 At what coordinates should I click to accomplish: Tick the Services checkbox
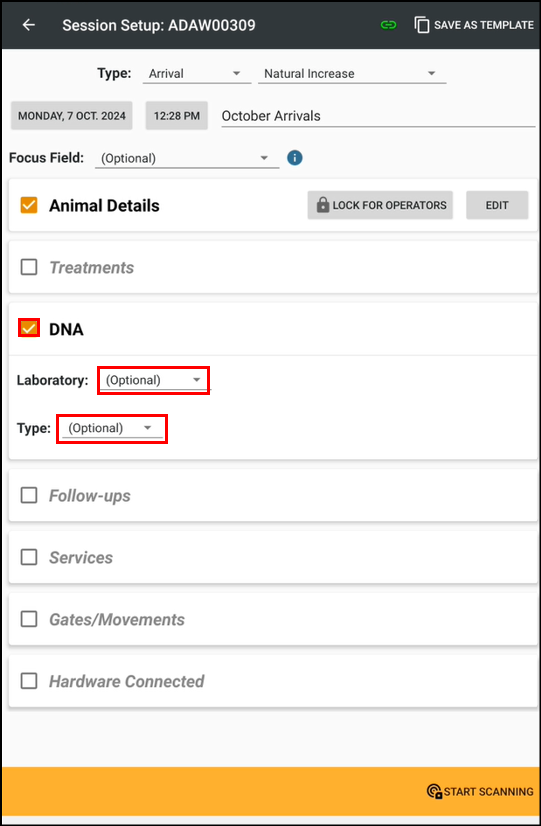coord(29,557)
